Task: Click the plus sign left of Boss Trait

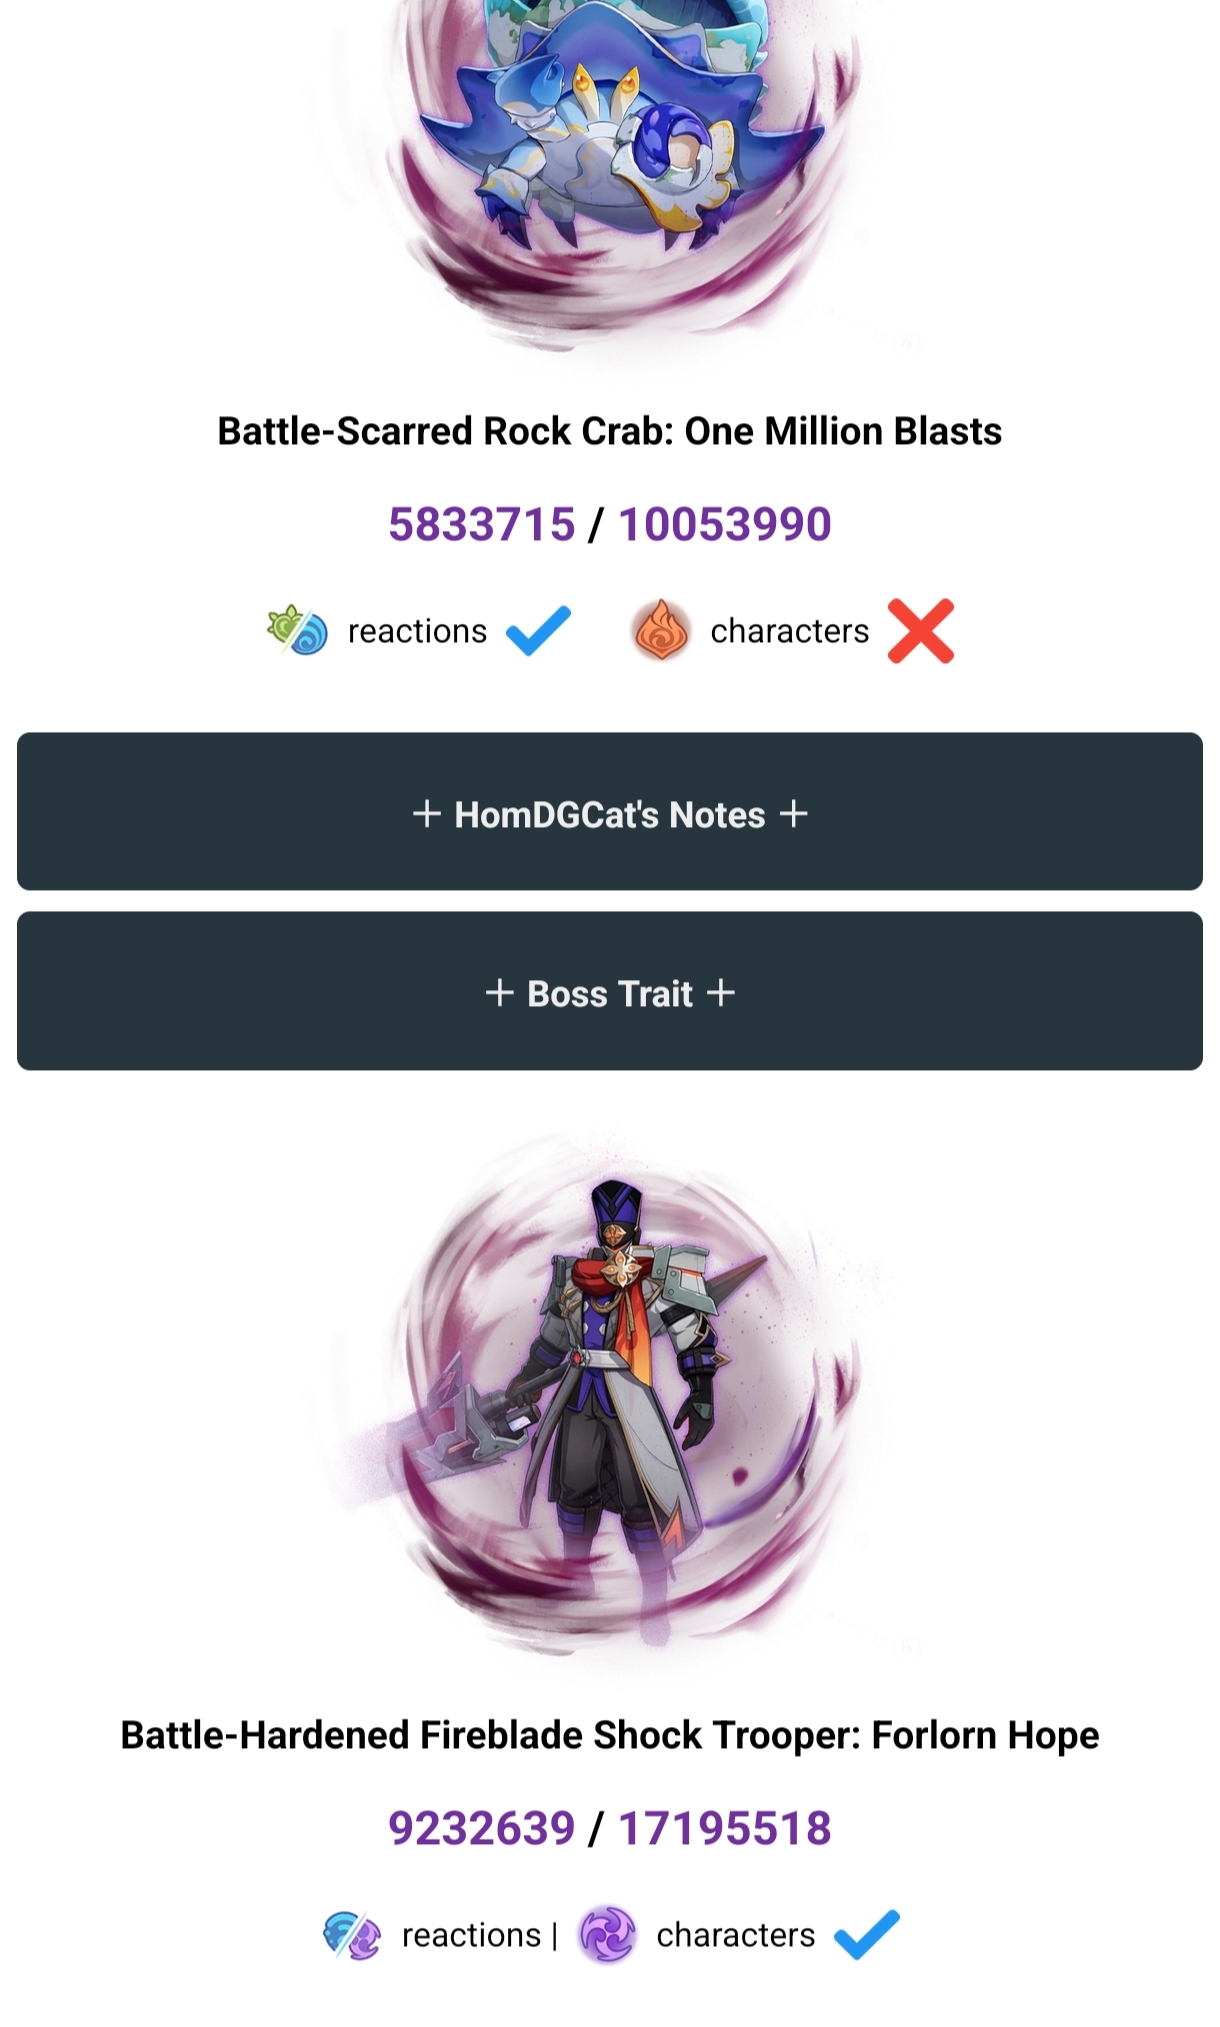Action: pyautogui.click(x=499, y=993)
